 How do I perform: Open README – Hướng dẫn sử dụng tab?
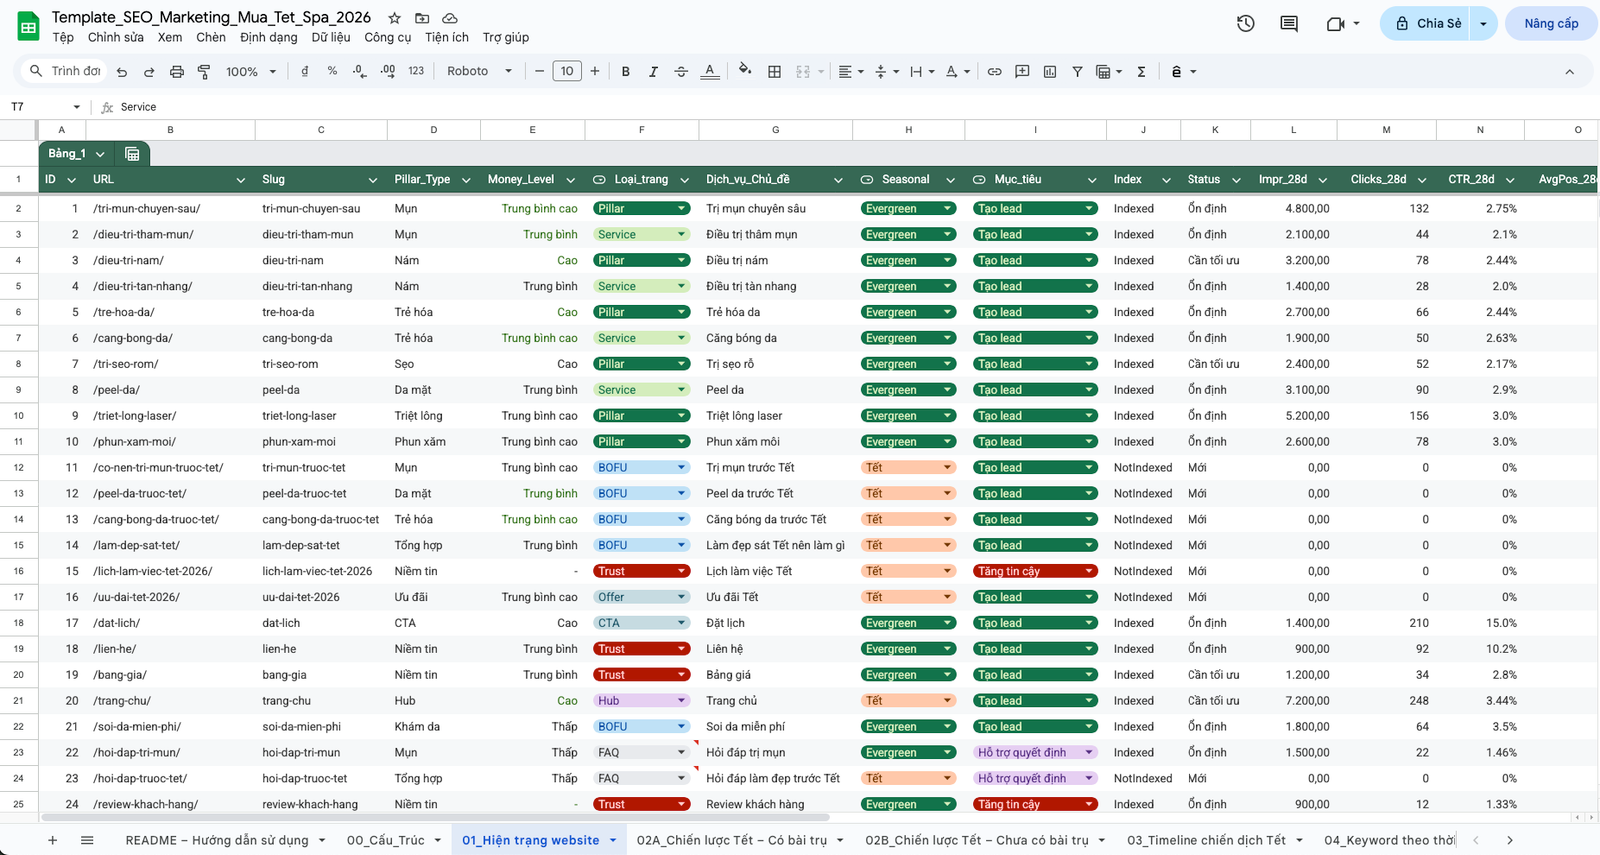click(x=217, y=840)
